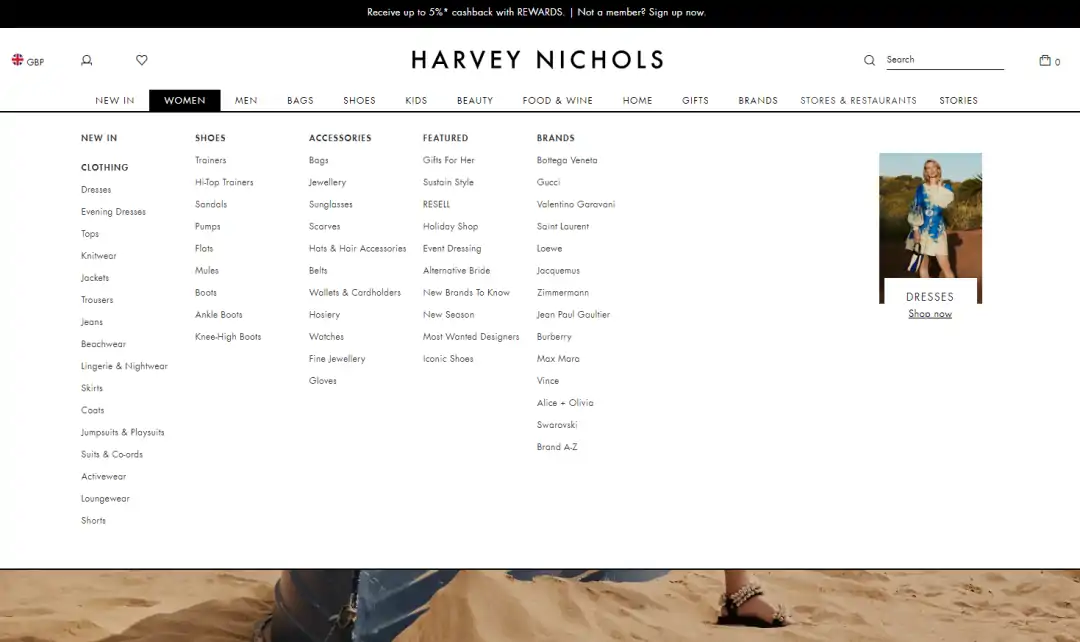Select Tops under Clothing
Viewport: 1080px width, 642px height.
[90, 234]
